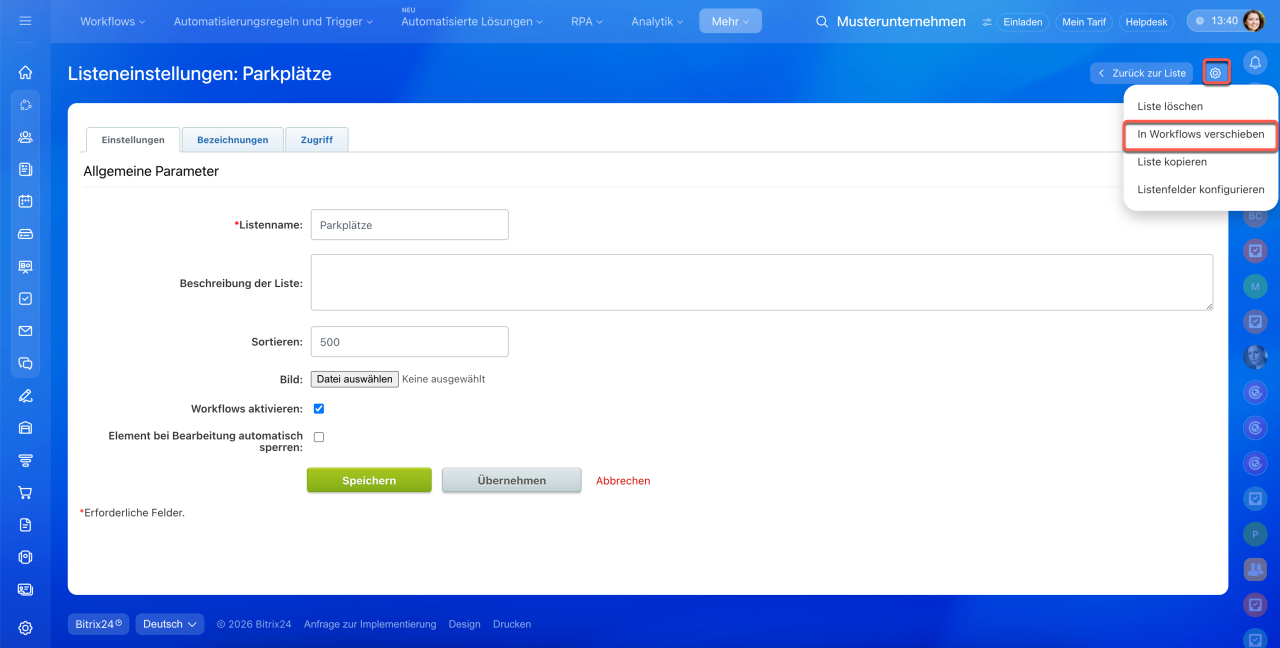Open the chat bubbles icon in sidebar
Viewport: 1280px width, 648px height.
[25, 363]
